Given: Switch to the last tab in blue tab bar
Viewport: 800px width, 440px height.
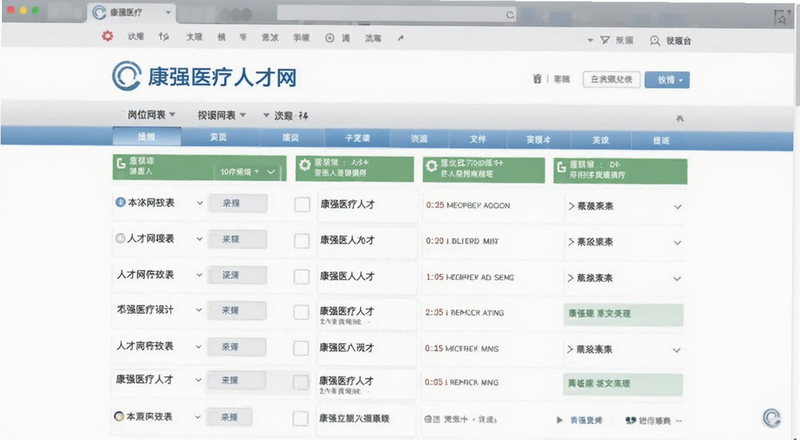Looking at the screenshot, I should 661,140.
